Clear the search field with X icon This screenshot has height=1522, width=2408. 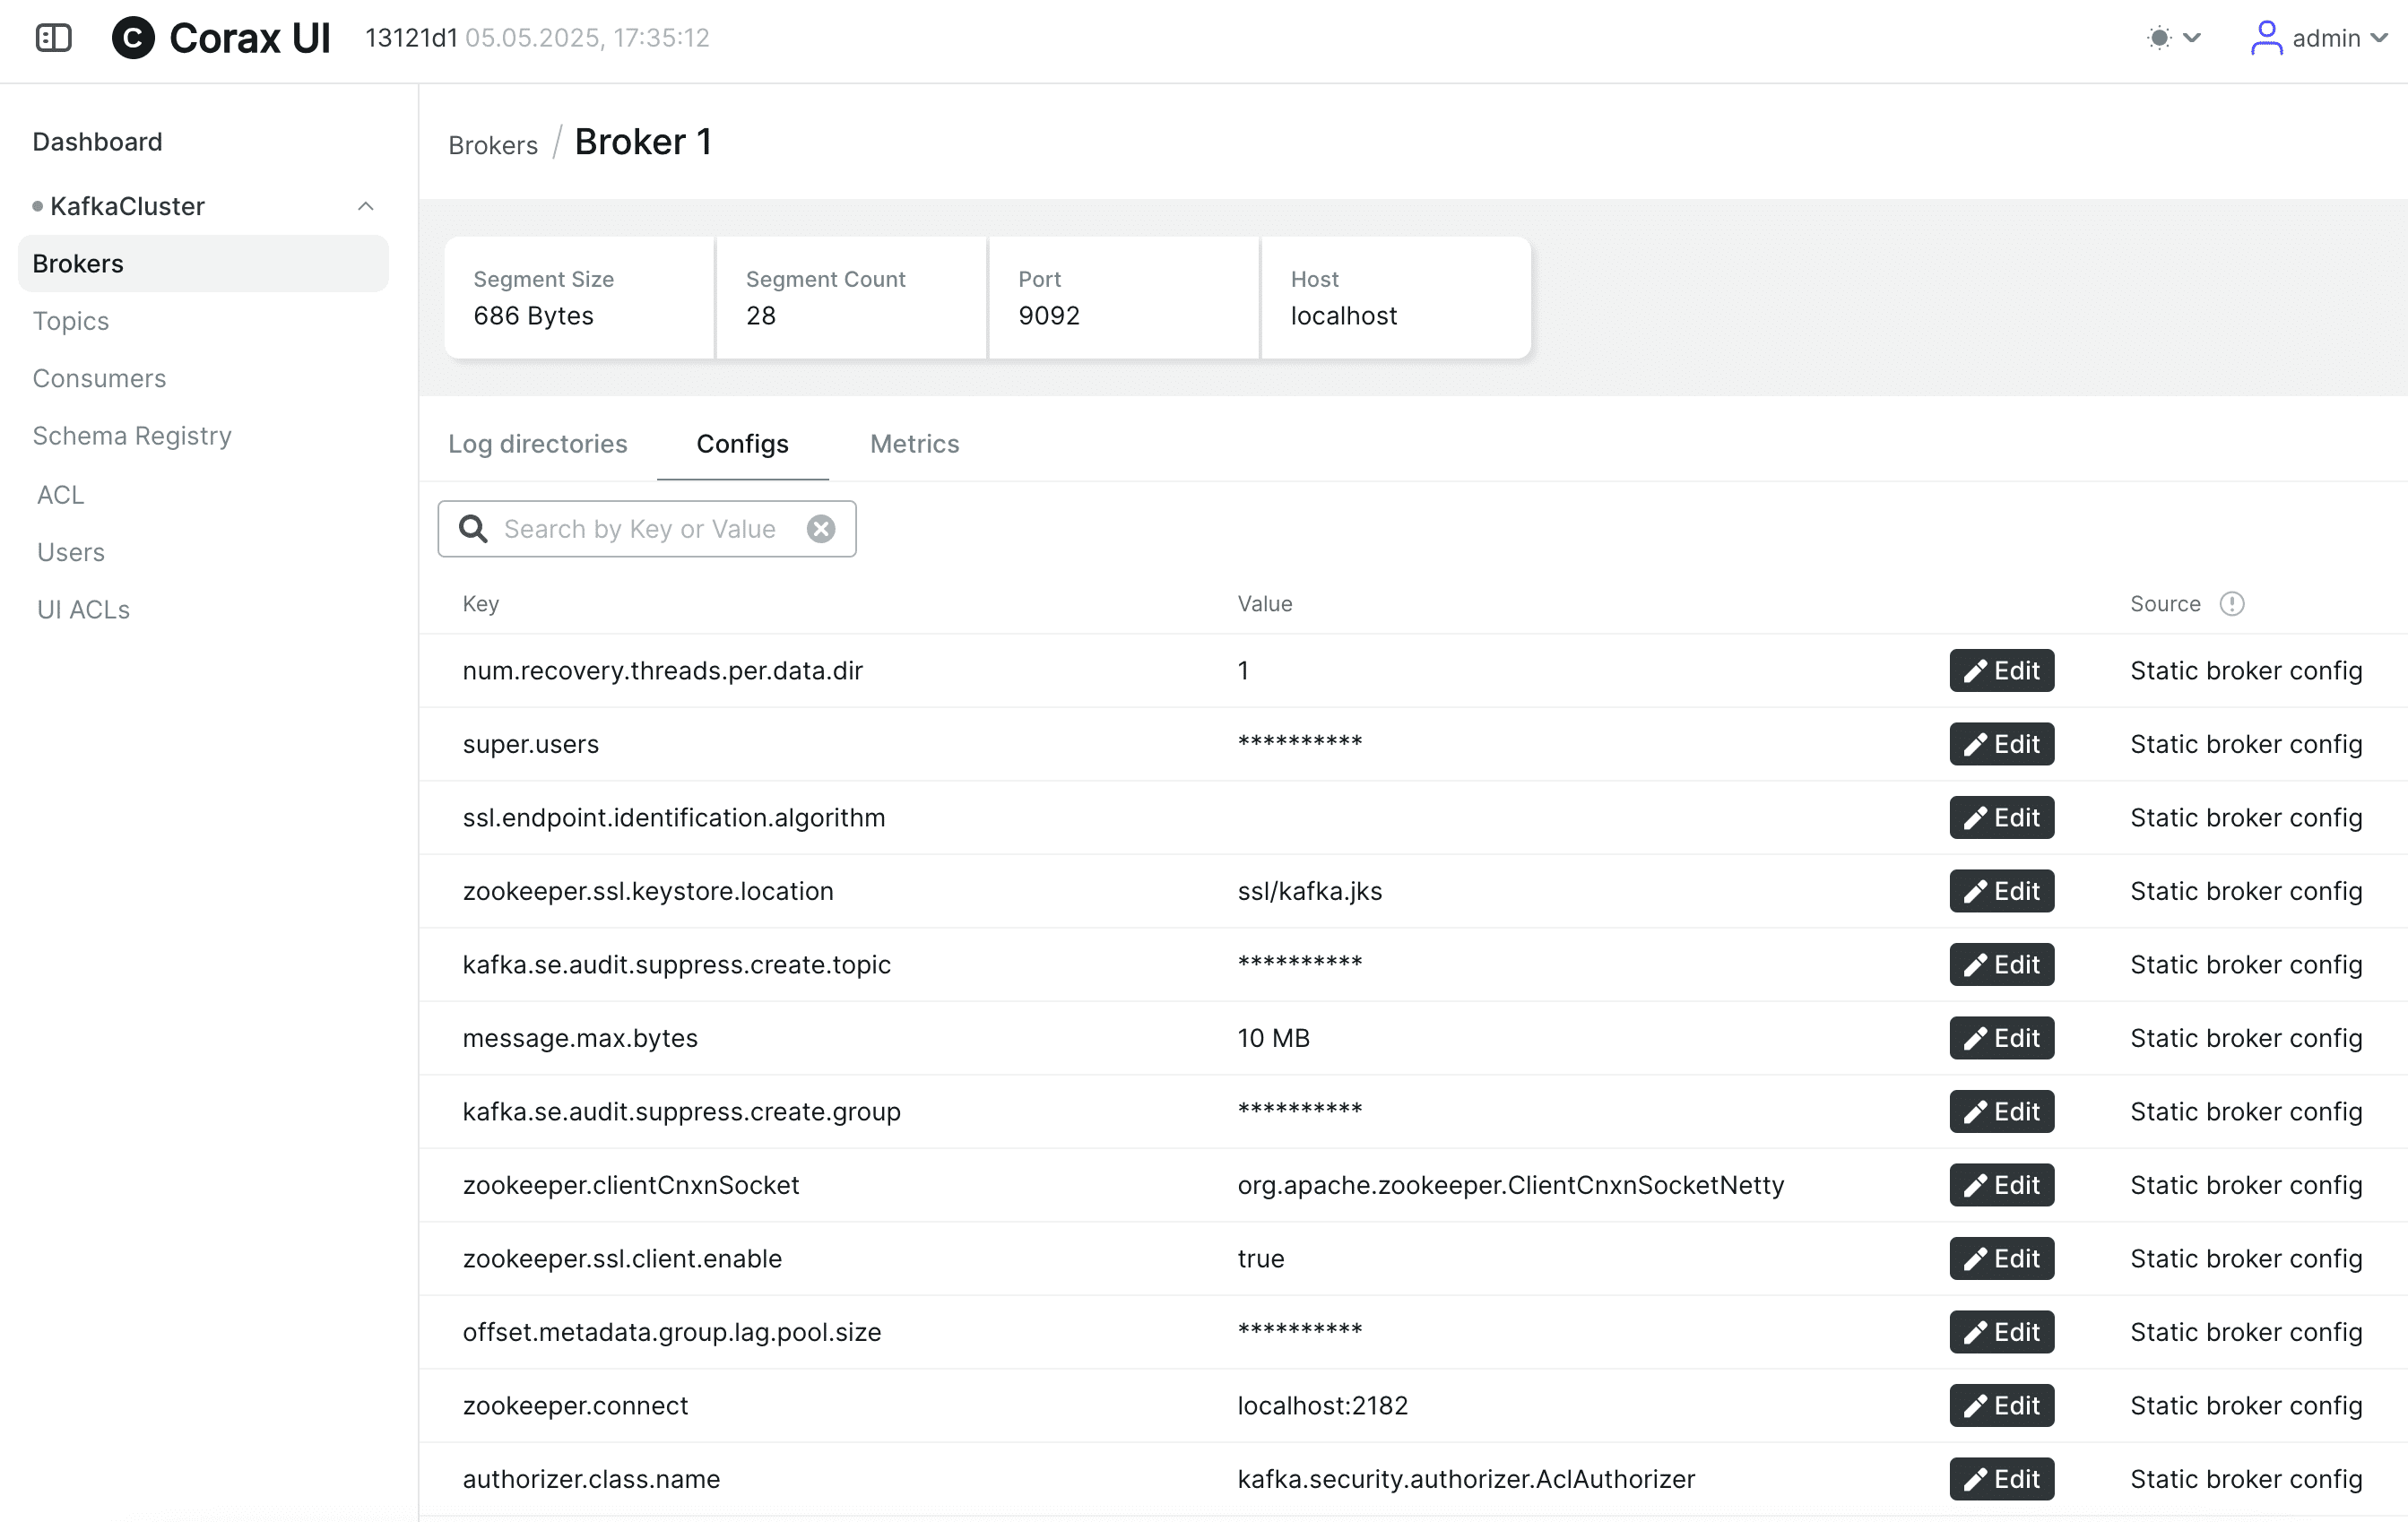pos(821,529)
